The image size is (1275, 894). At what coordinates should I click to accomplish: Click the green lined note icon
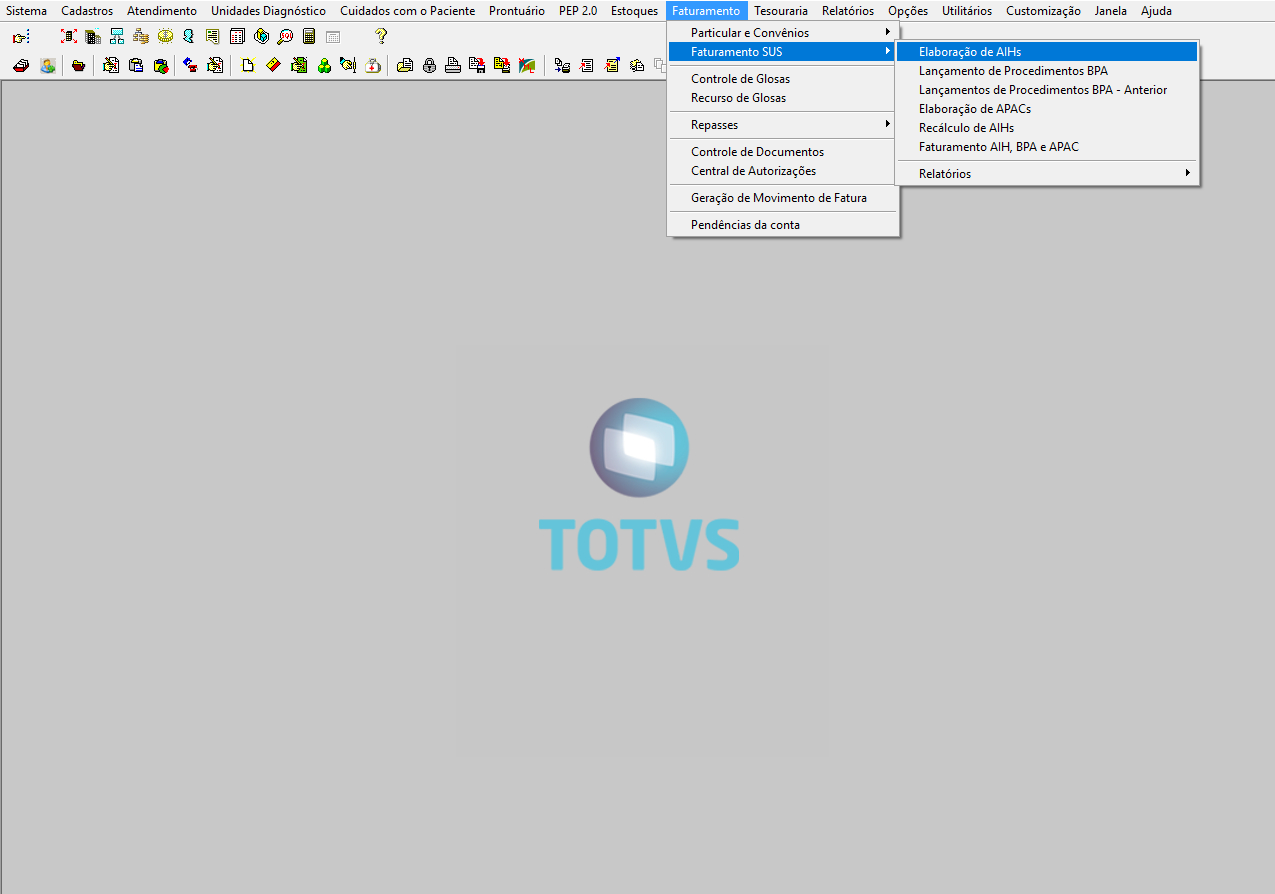(213, 37)
